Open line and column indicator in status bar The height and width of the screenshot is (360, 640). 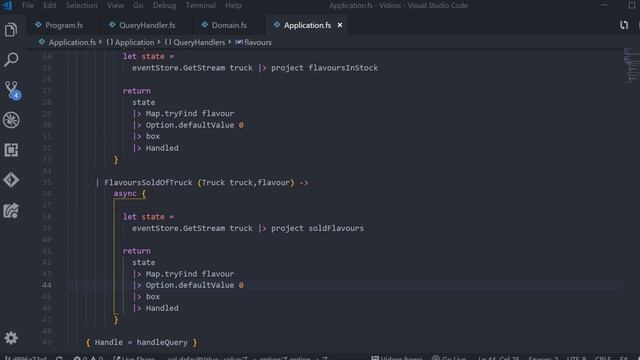(x=499, y=358)
